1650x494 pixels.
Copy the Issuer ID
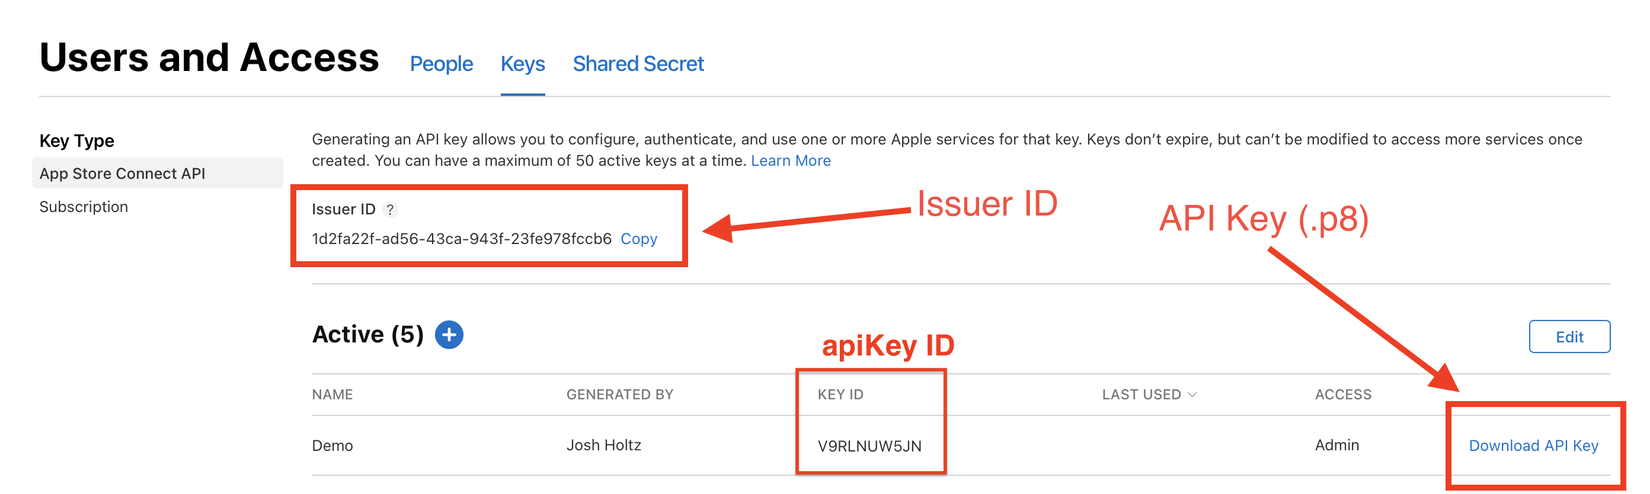639,239
